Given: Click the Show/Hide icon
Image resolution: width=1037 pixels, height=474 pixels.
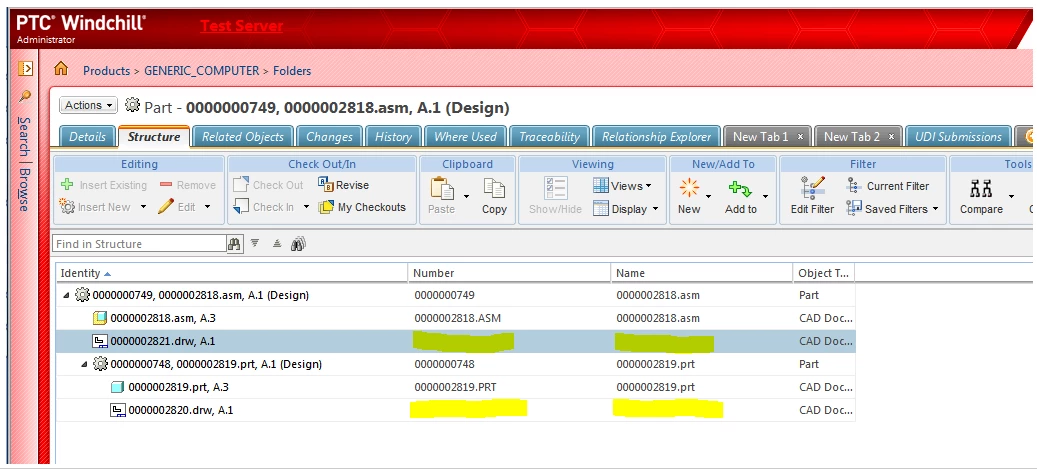Looking at the screenshot, I should [556, 188].
